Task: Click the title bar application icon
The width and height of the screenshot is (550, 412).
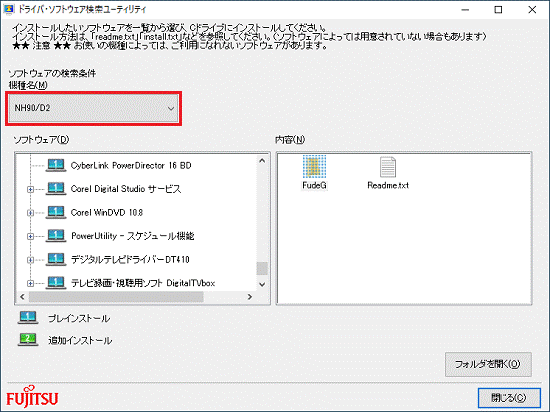Action: (8, 9)
